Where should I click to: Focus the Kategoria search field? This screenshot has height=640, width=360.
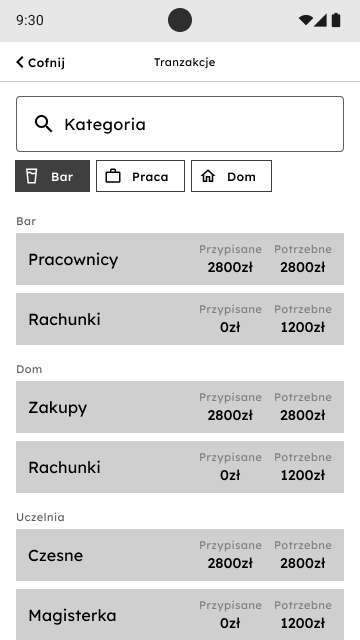[x=180, y=124]
